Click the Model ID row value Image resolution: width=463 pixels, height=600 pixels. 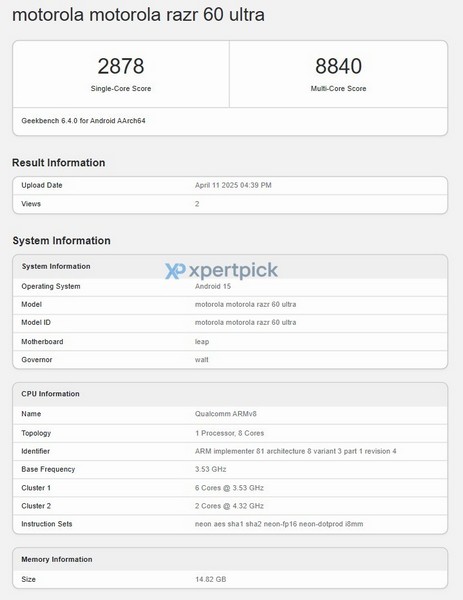point(245,323)
